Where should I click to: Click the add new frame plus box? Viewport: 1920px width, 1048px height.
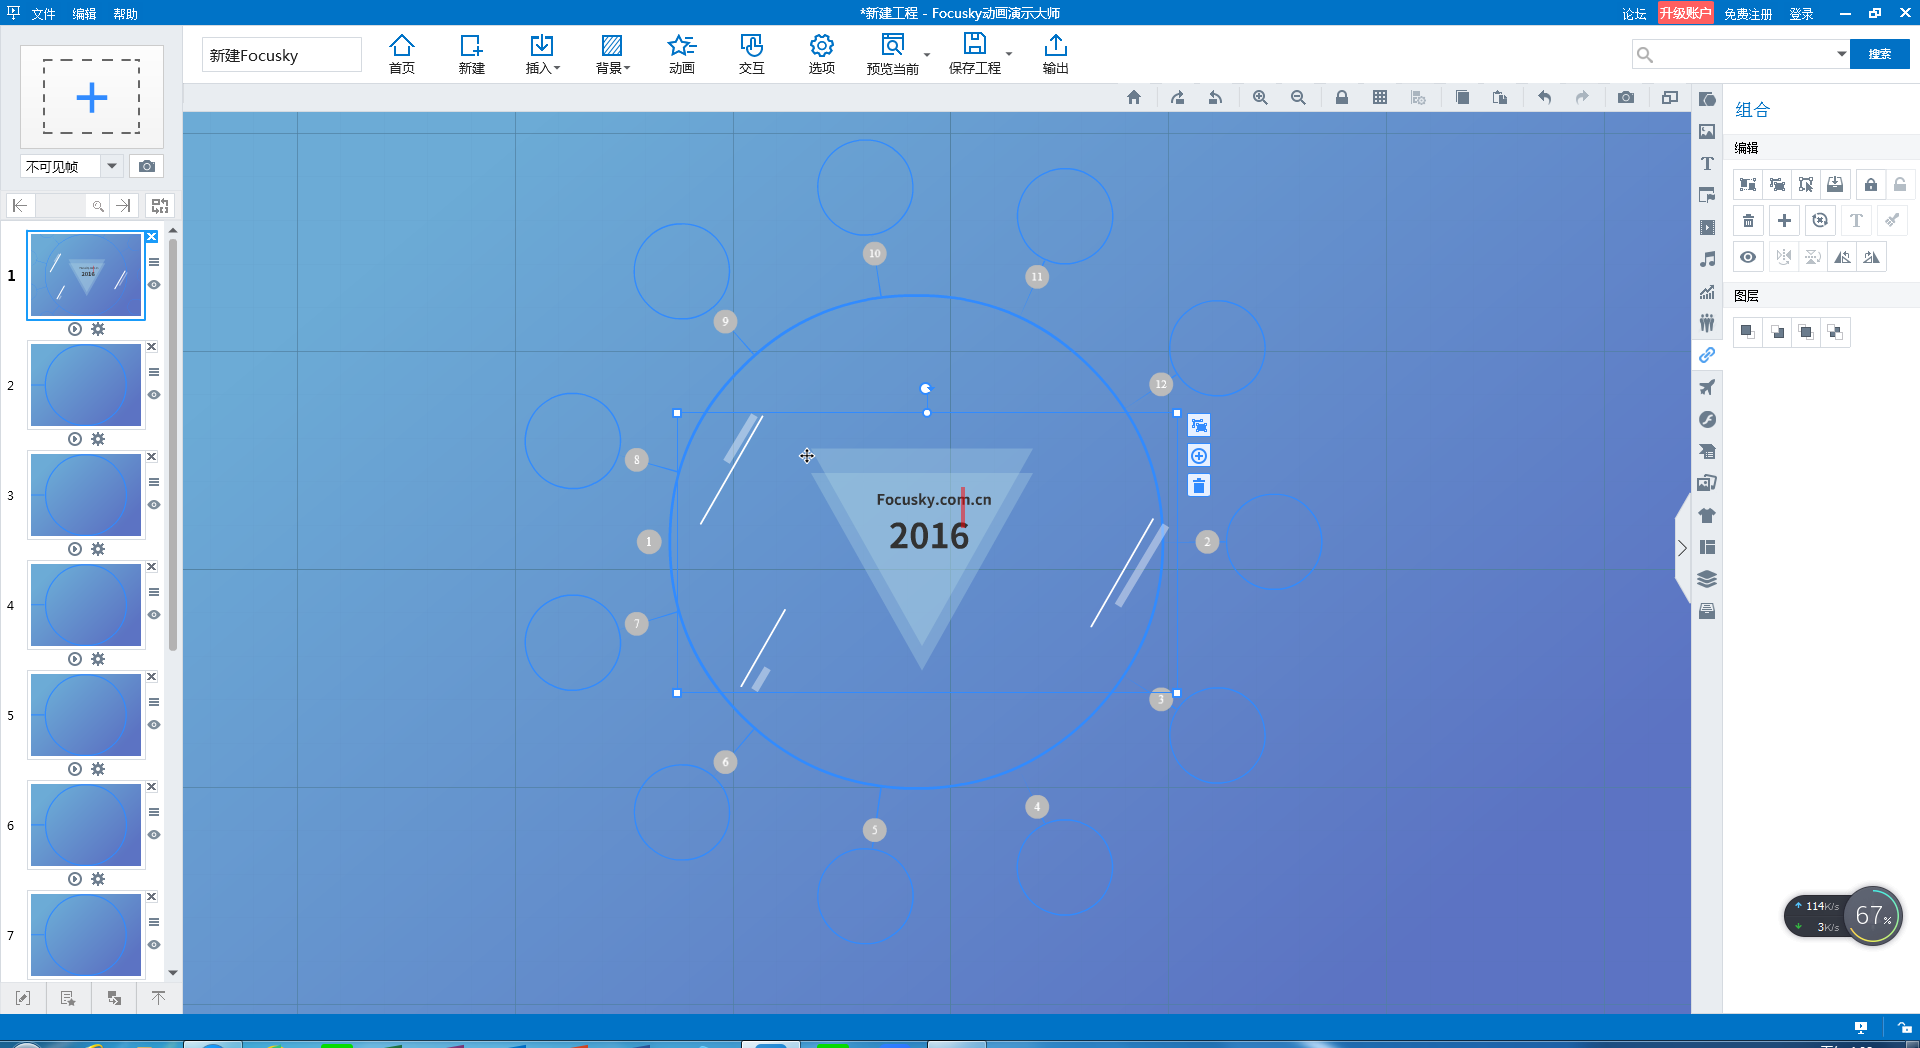click(92, 97)
